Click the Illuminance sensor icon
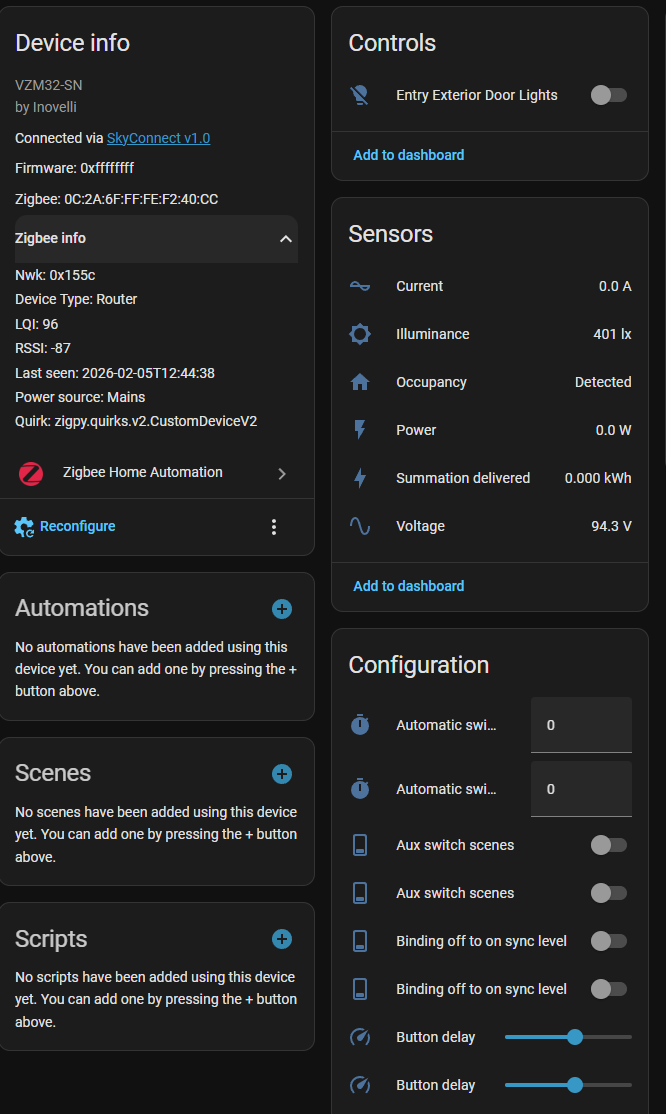 click(360, 334)
